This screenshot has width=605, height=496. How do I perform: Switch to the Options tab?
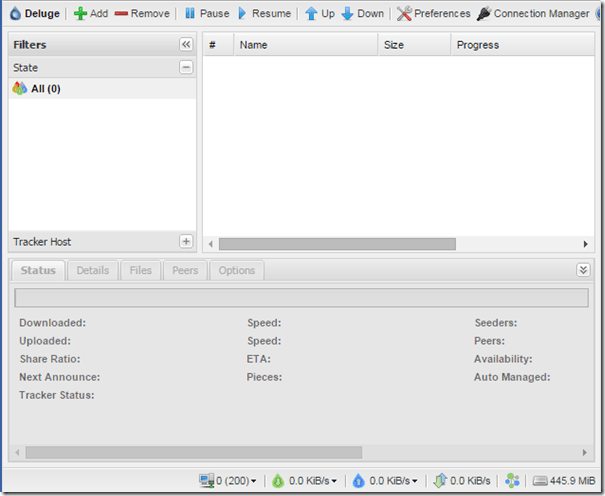tap(237, 270)
